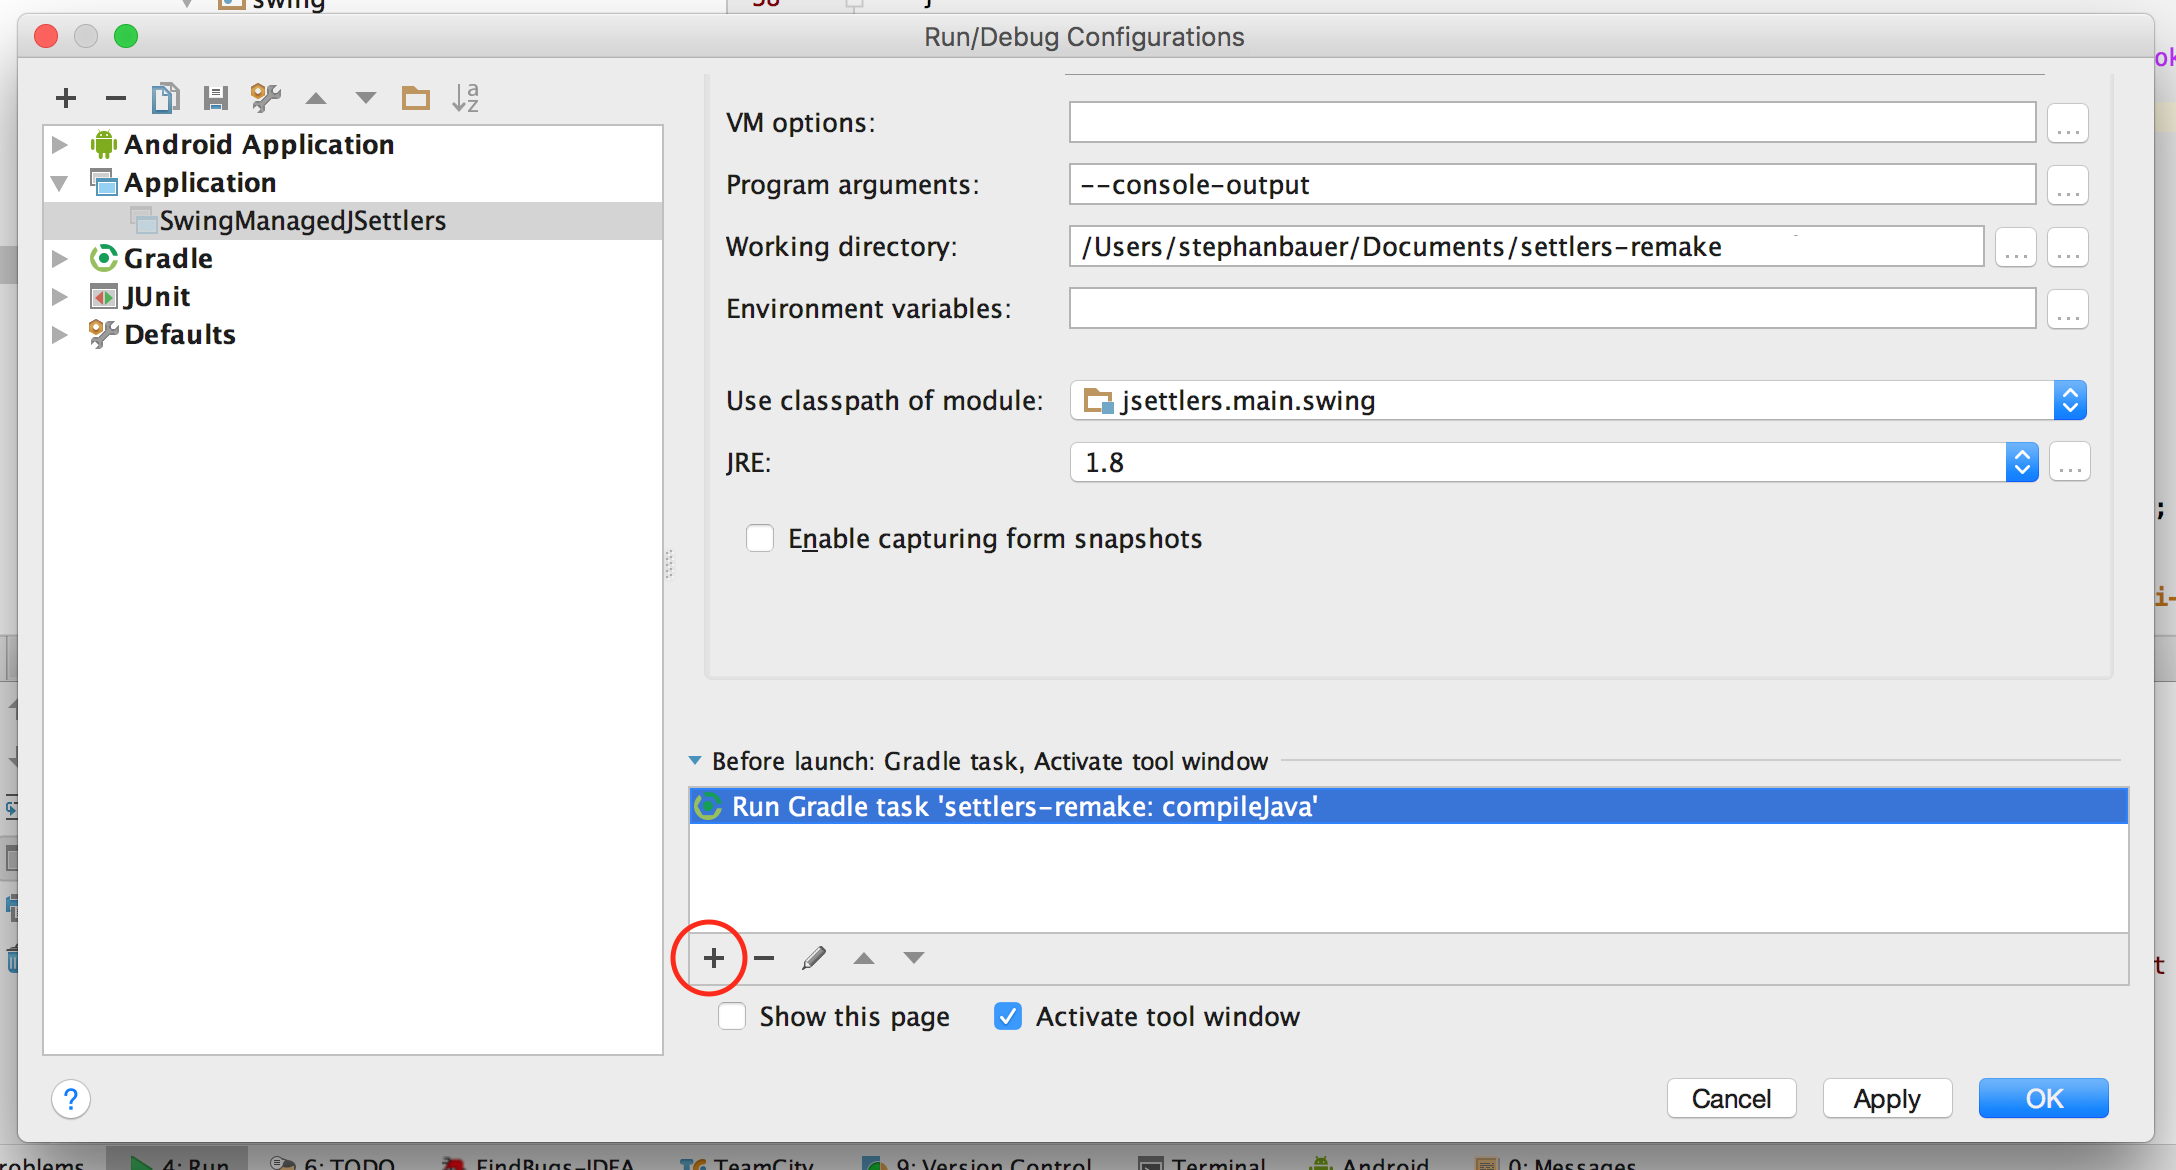Click the Program arguments input field

(1552, 184)
